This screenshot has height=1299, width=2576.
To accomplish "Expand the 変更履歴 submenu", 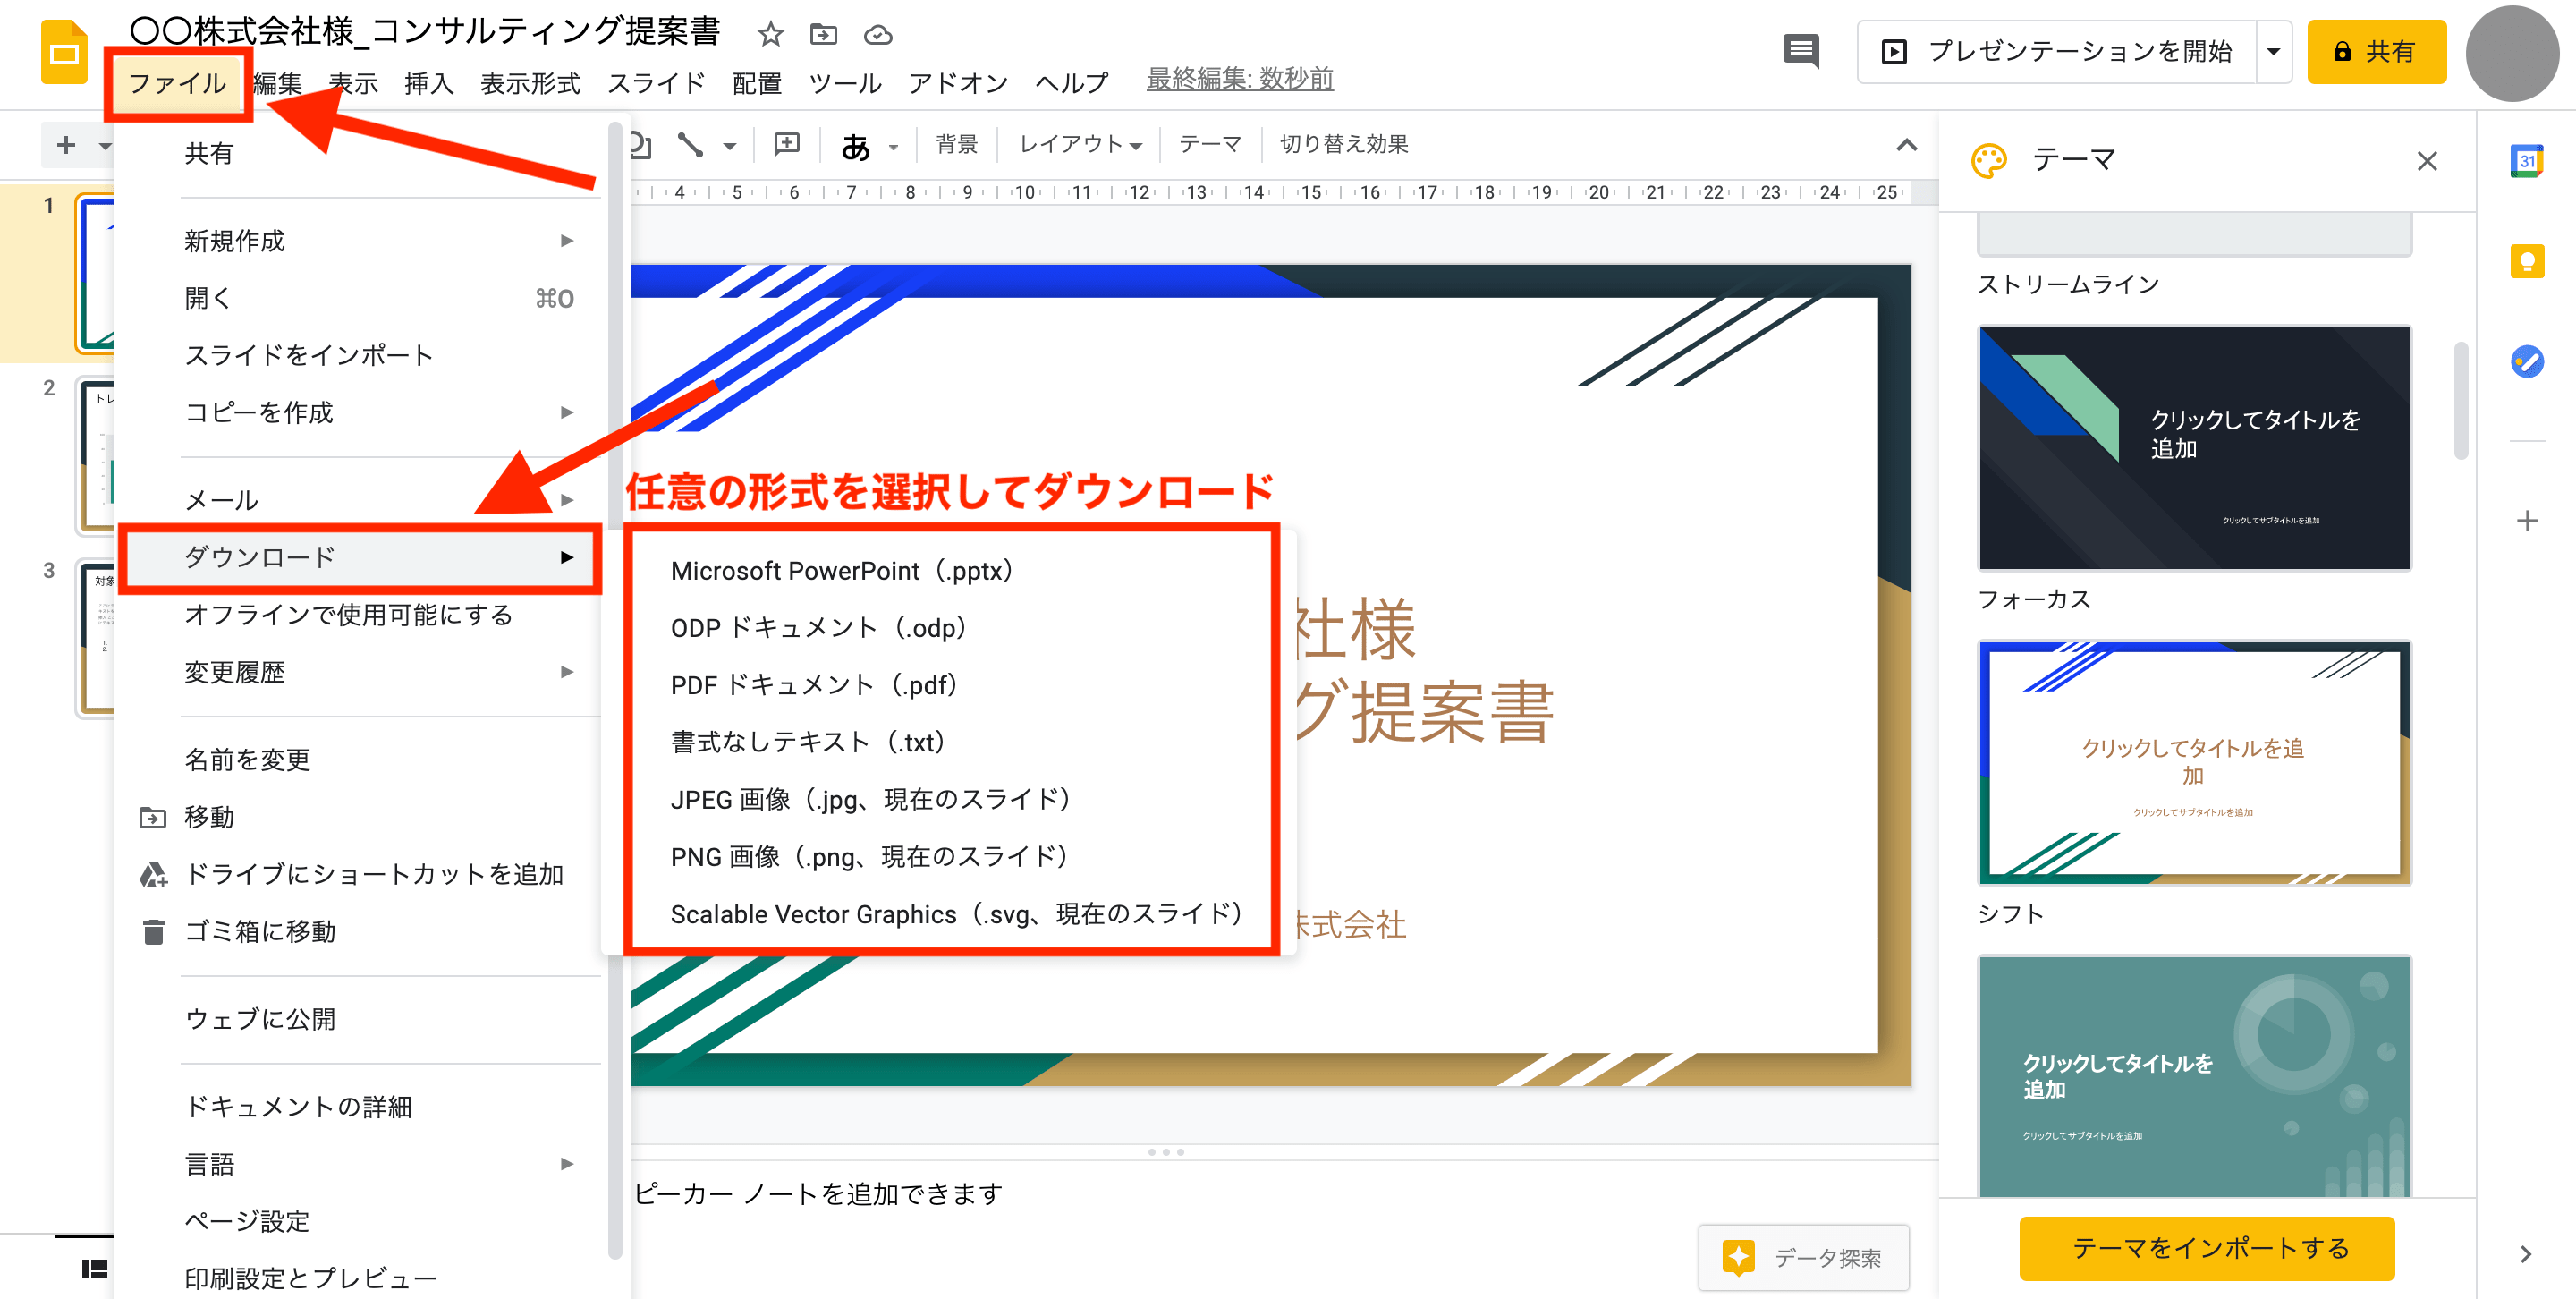I will [x=567, y=672].
